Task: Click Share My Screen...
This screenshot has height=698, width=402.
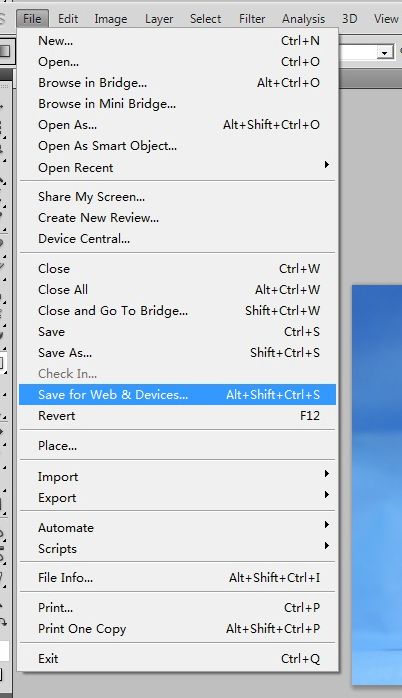Action: click(x=177, y=196)
